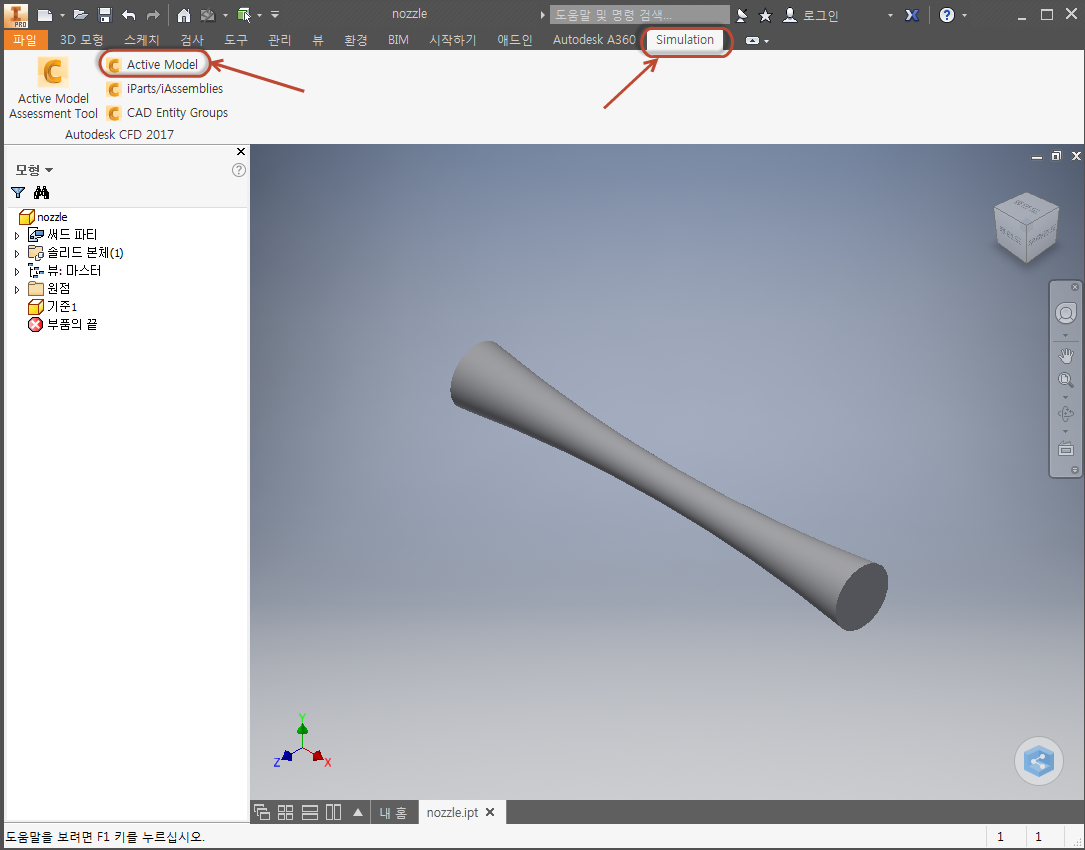The image size is (1085, 850).
Task: Customize the quick-access toolbar
Action: coord(275,15)
